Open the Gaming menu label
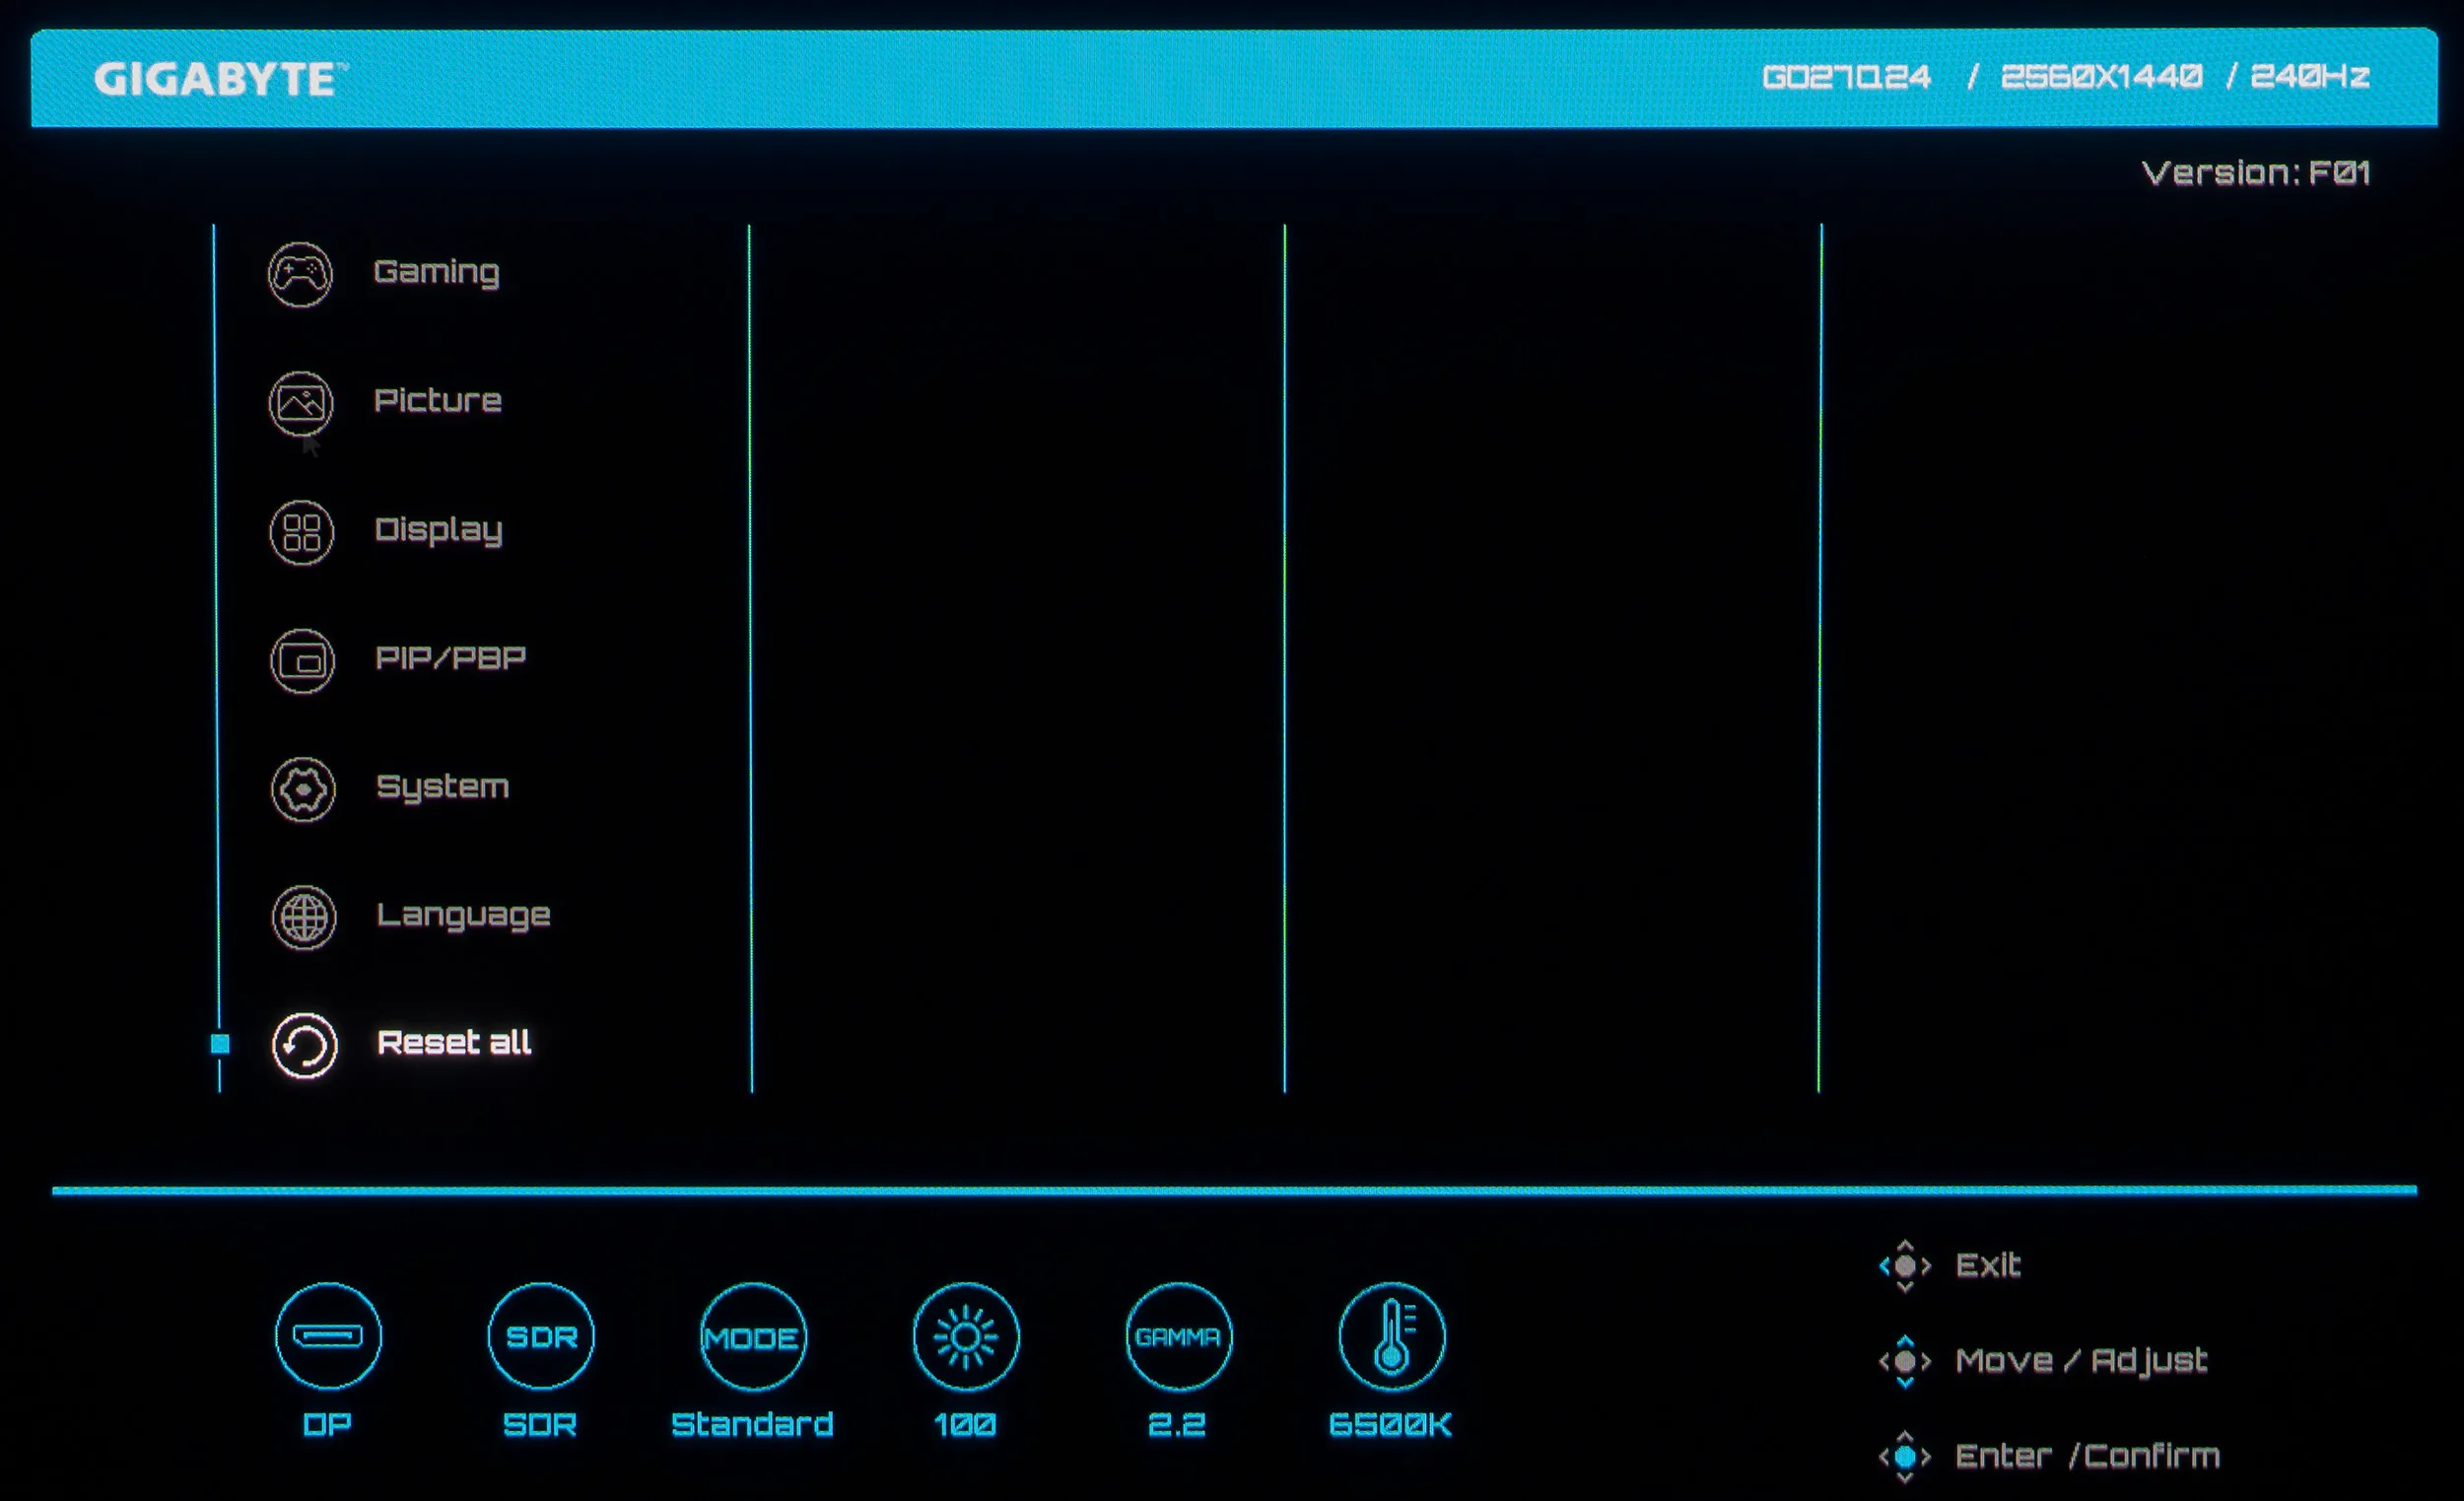The width and height of the screenshot is (2464, 1501). 437,272
